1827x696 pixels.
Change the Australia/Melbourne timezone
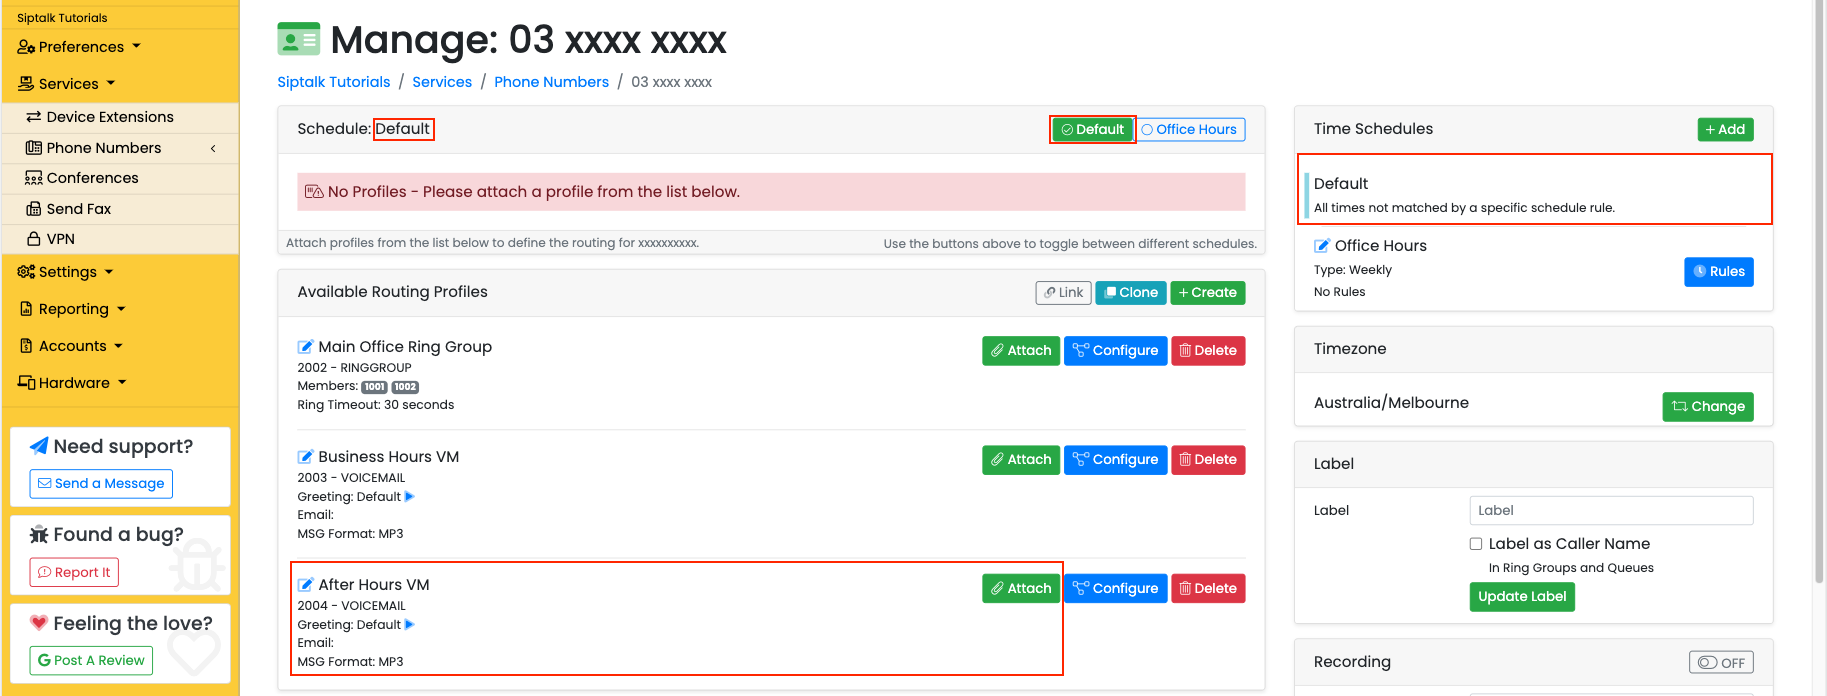coord(1708,406)
